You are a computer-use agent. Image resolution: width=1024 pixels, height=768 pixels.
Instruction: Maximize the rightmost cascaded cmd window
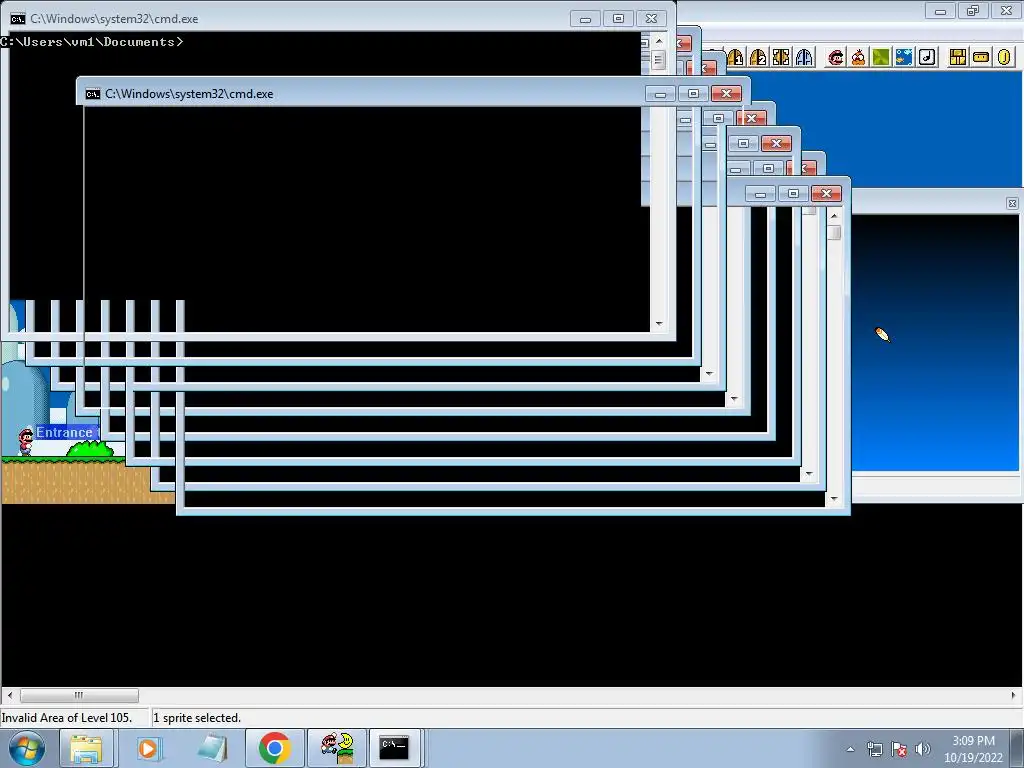pyautogui.click(x=793, y=194)
